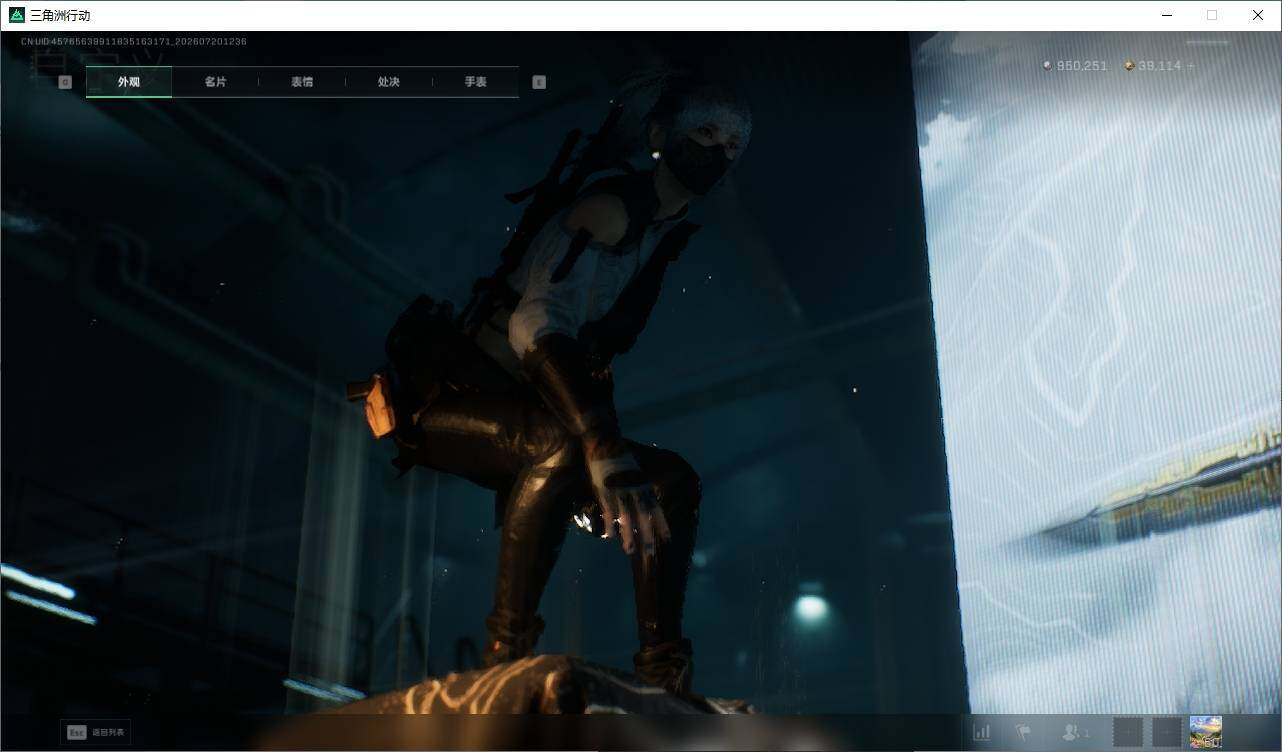This screenshot has height=752, width=1282.
Task: Click the gold currency icon beside 39,114
Action: click(1129, 66)
